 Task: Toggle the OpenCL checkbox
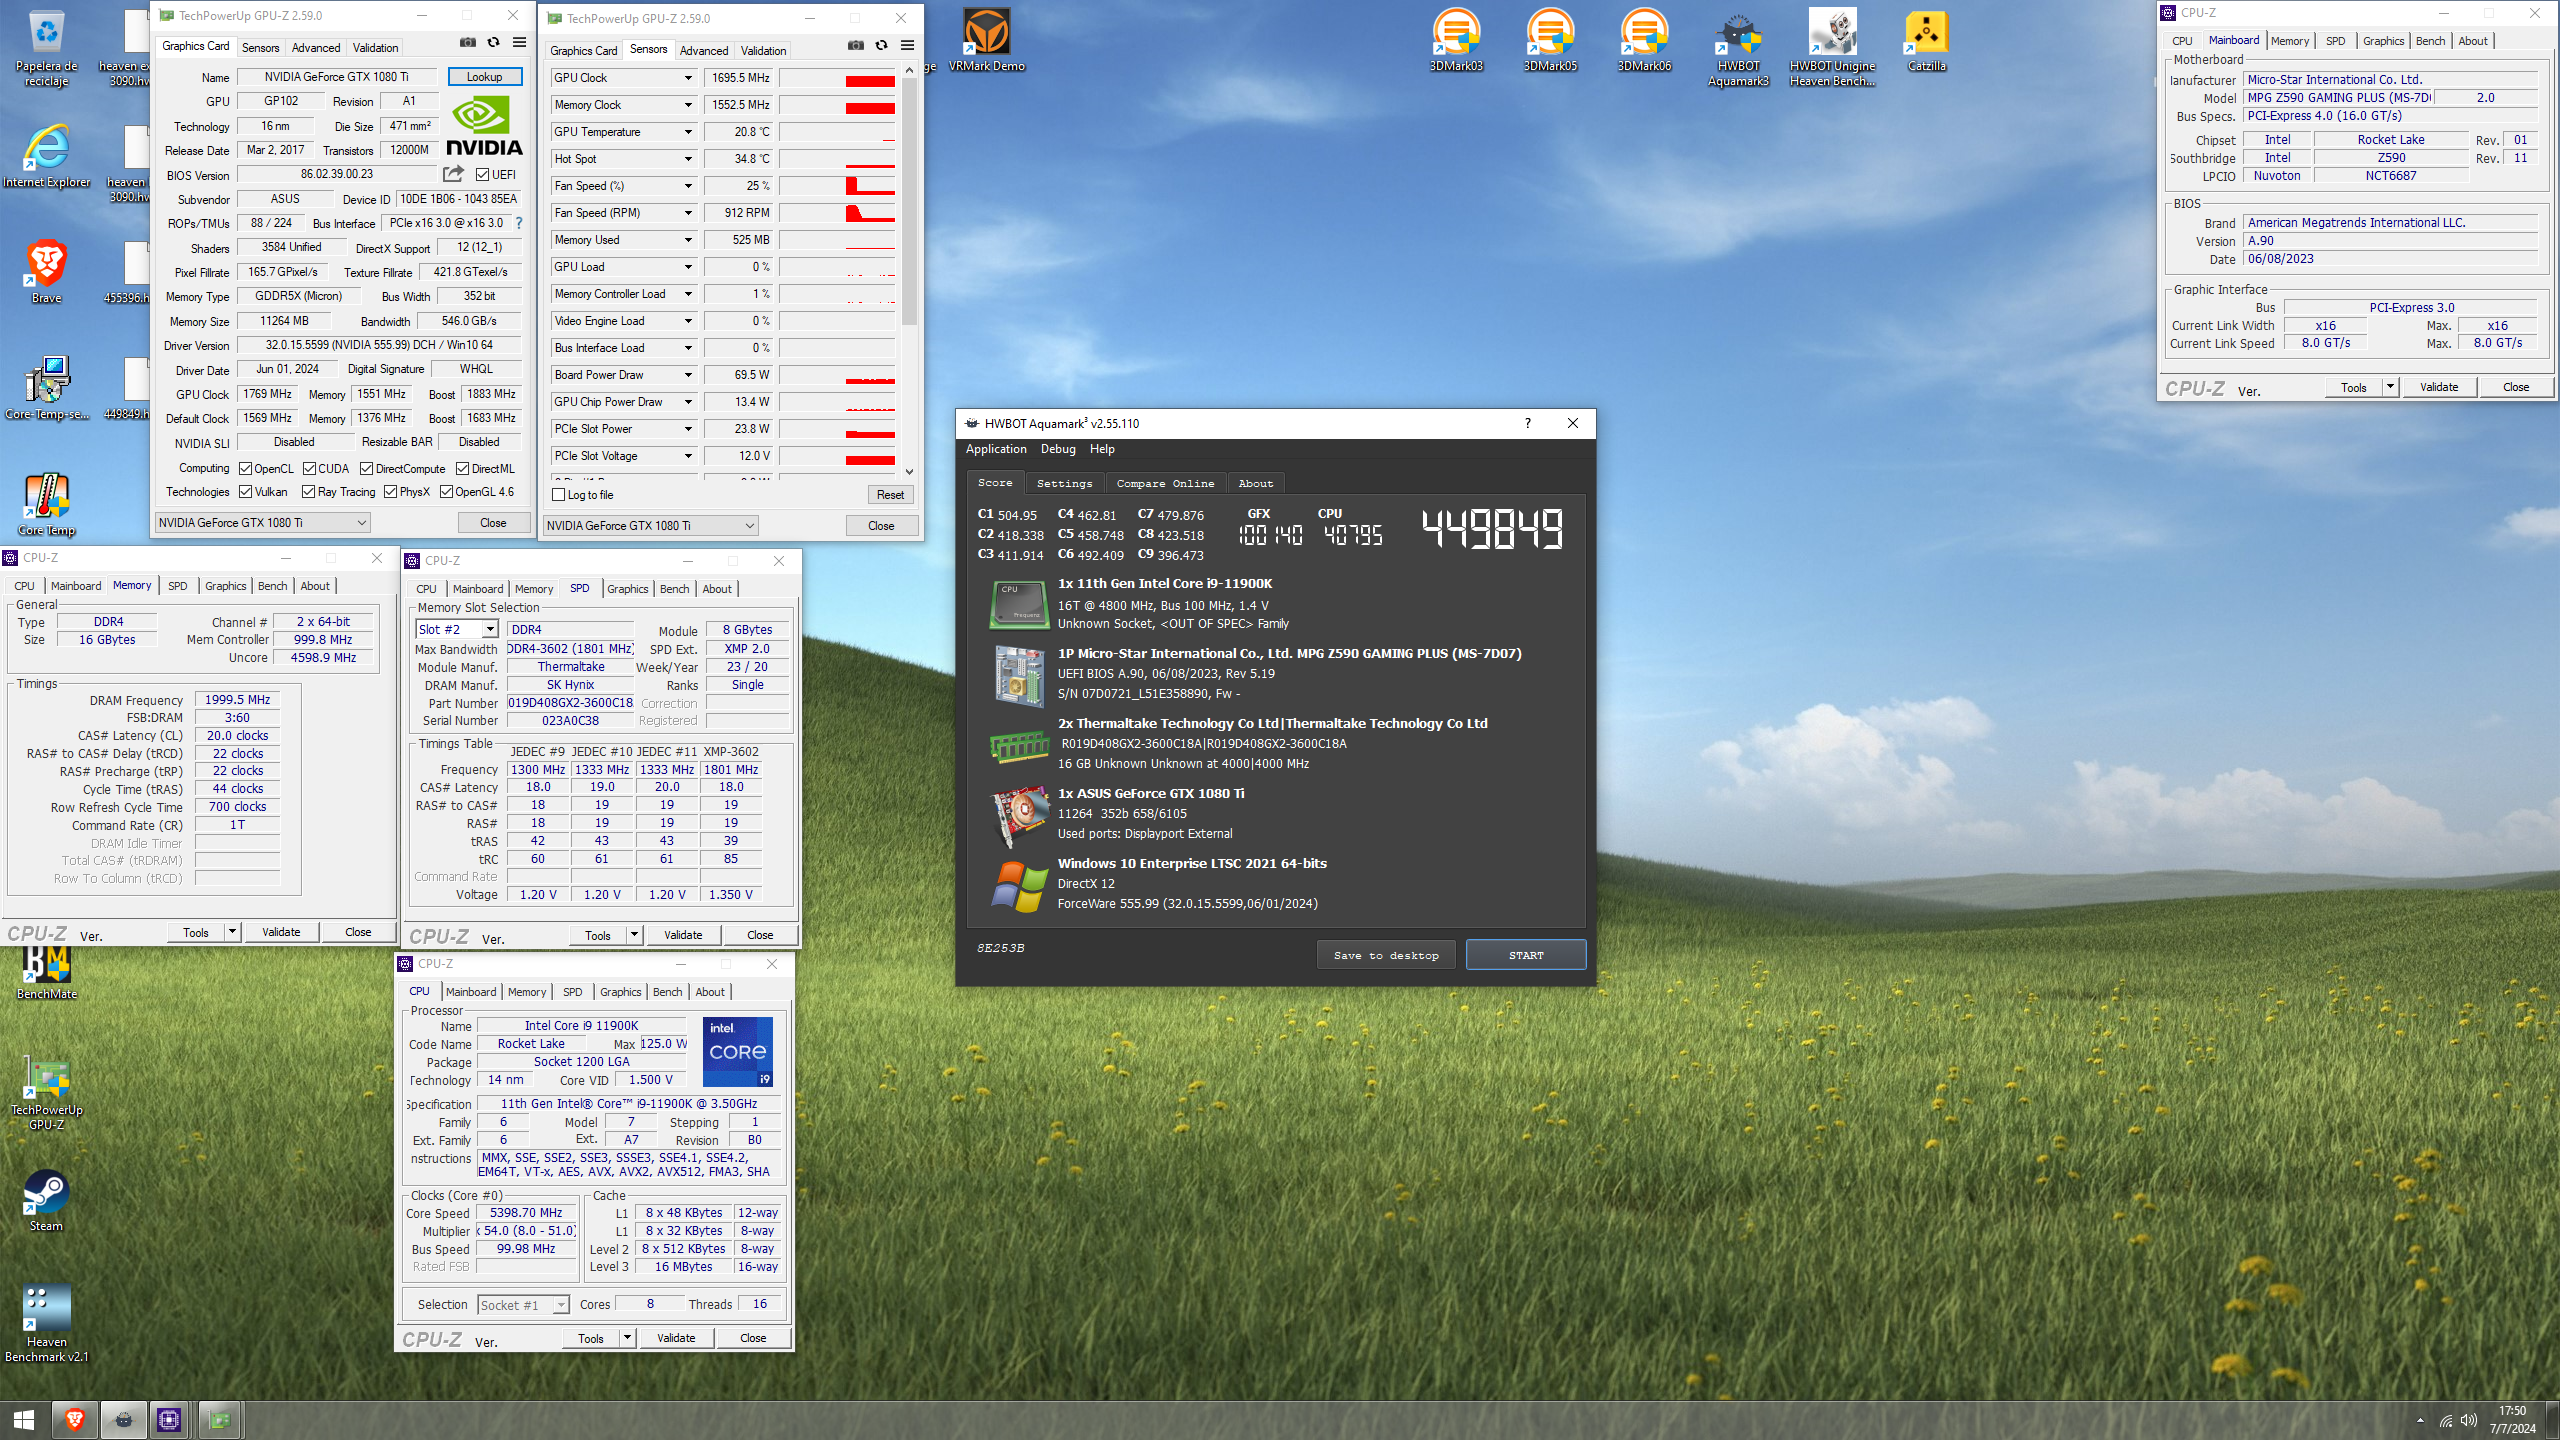(x=245, y=469)
